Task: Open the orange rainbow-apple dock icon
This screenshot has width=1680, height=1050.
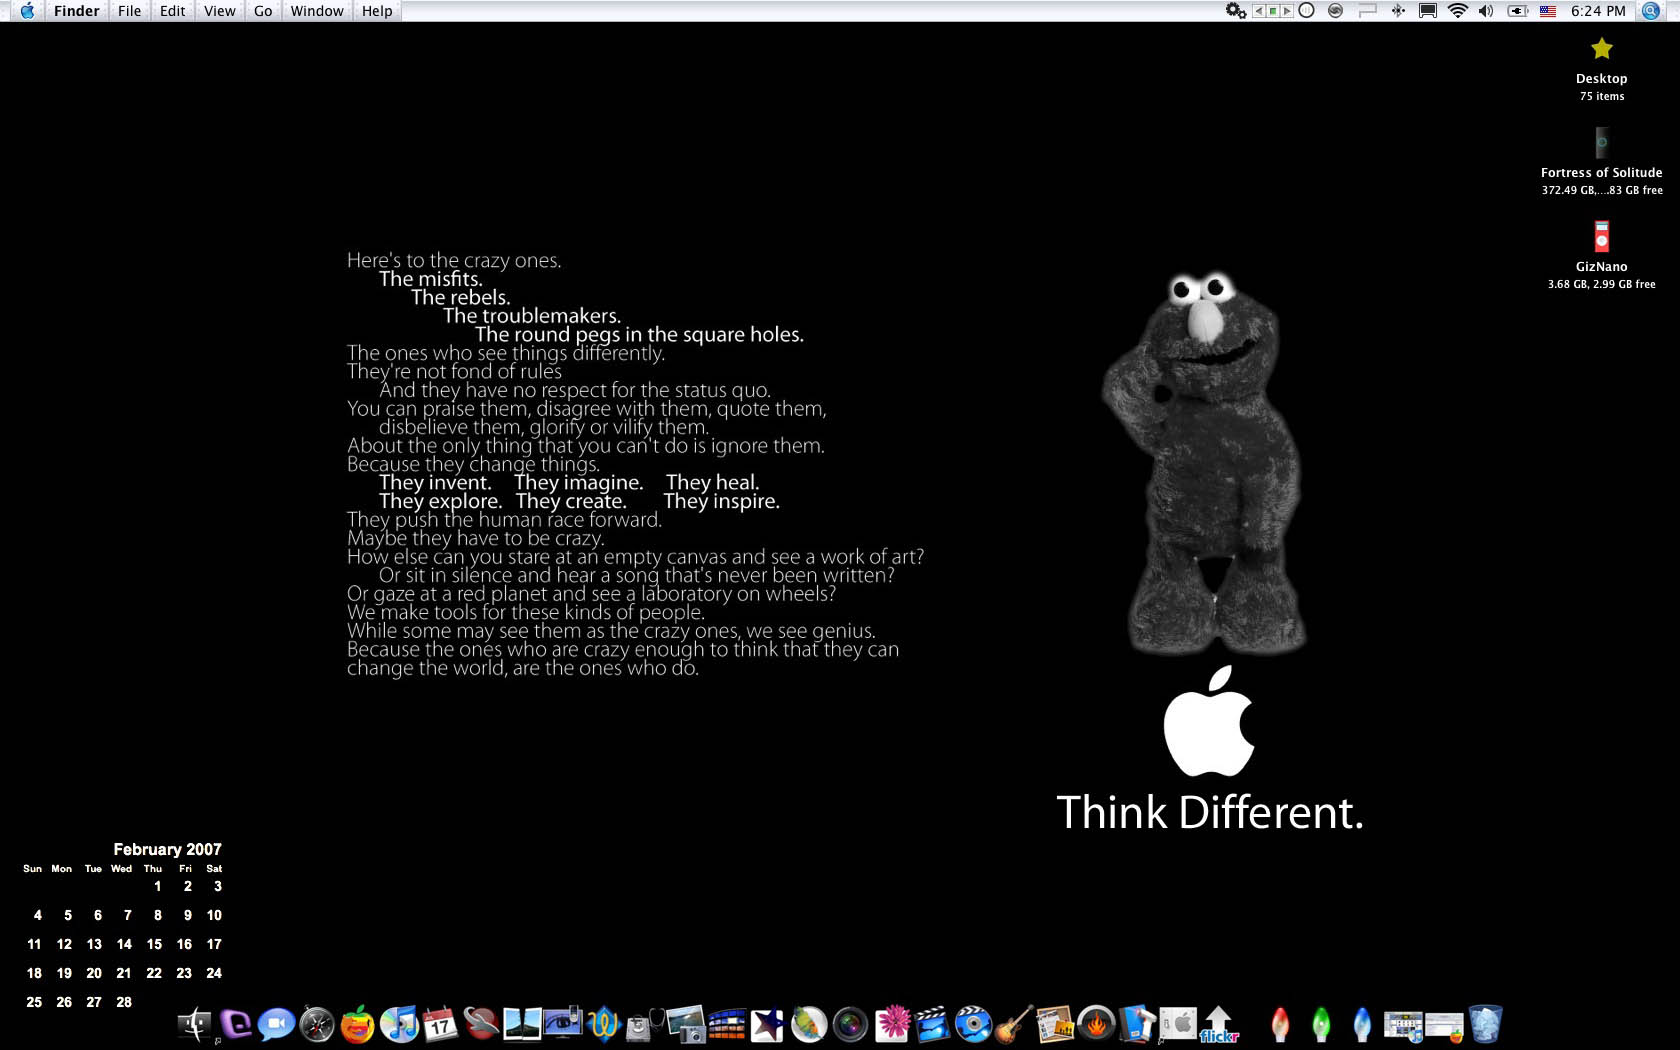Action: coord(357,1024)
